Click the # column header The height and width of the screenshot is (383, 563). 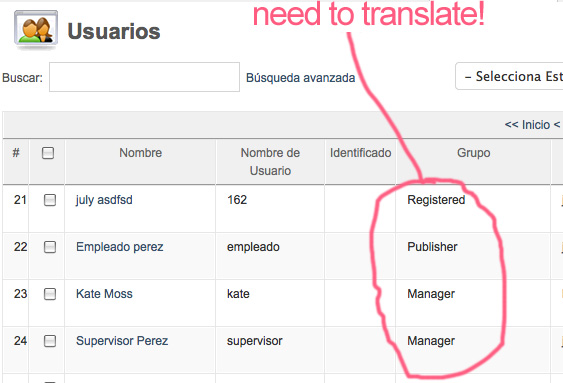16,153
